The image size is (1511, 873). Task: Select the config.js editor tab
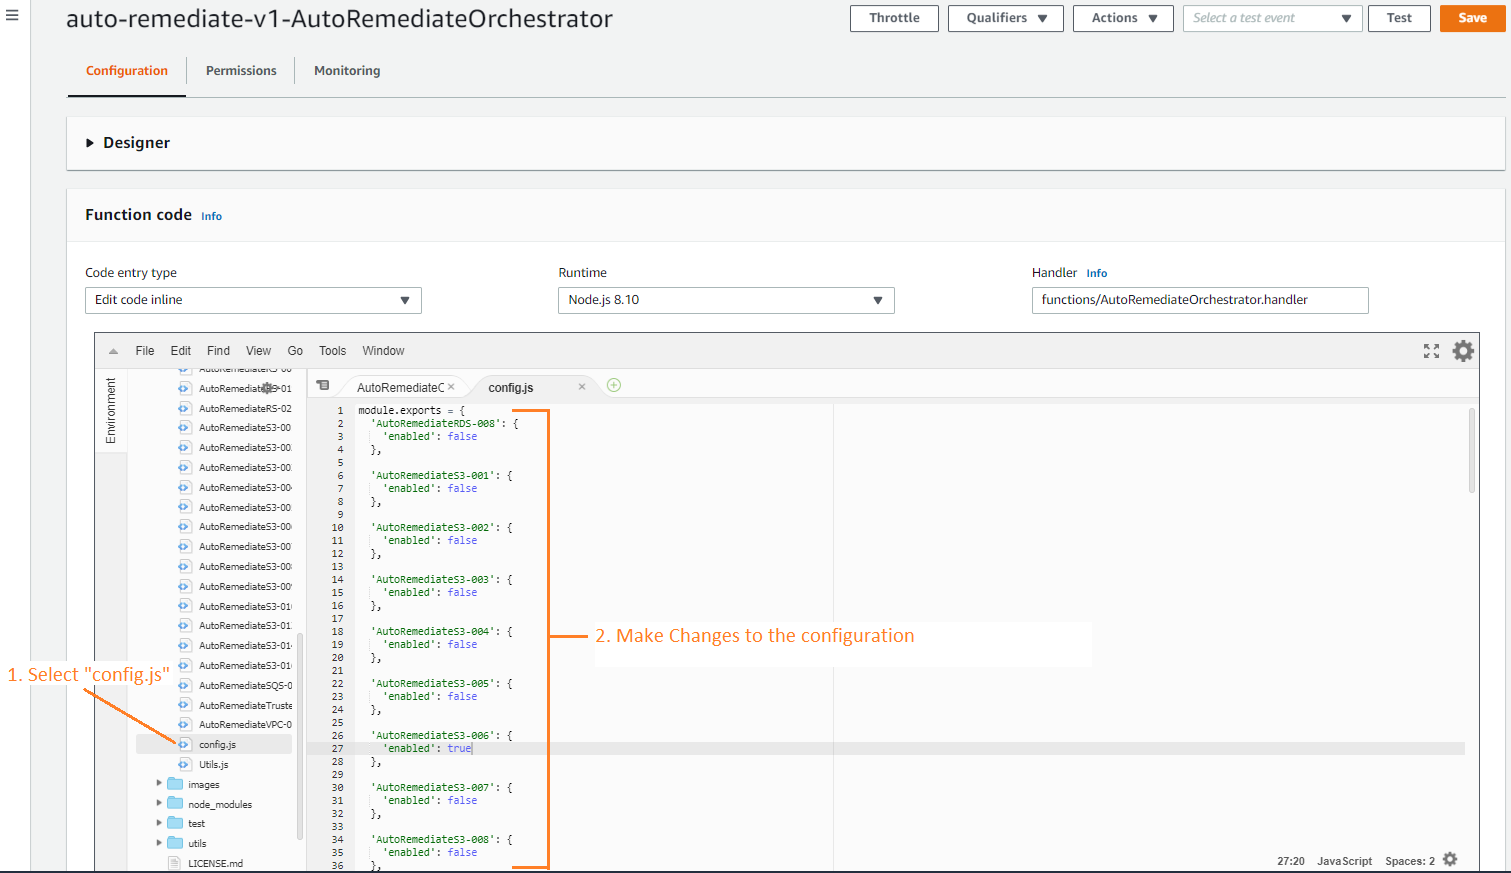511,387
